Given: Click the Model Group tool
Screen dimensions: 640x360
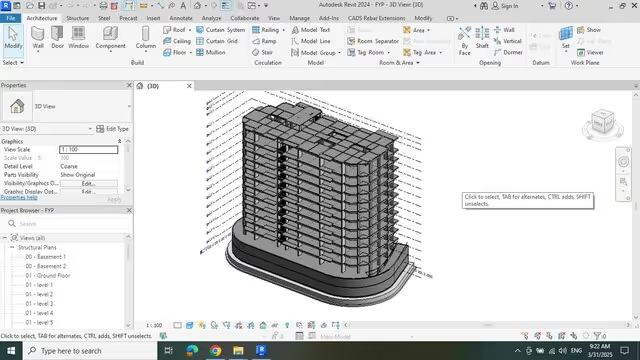Looking at the screenshot, I should [313, 52].
